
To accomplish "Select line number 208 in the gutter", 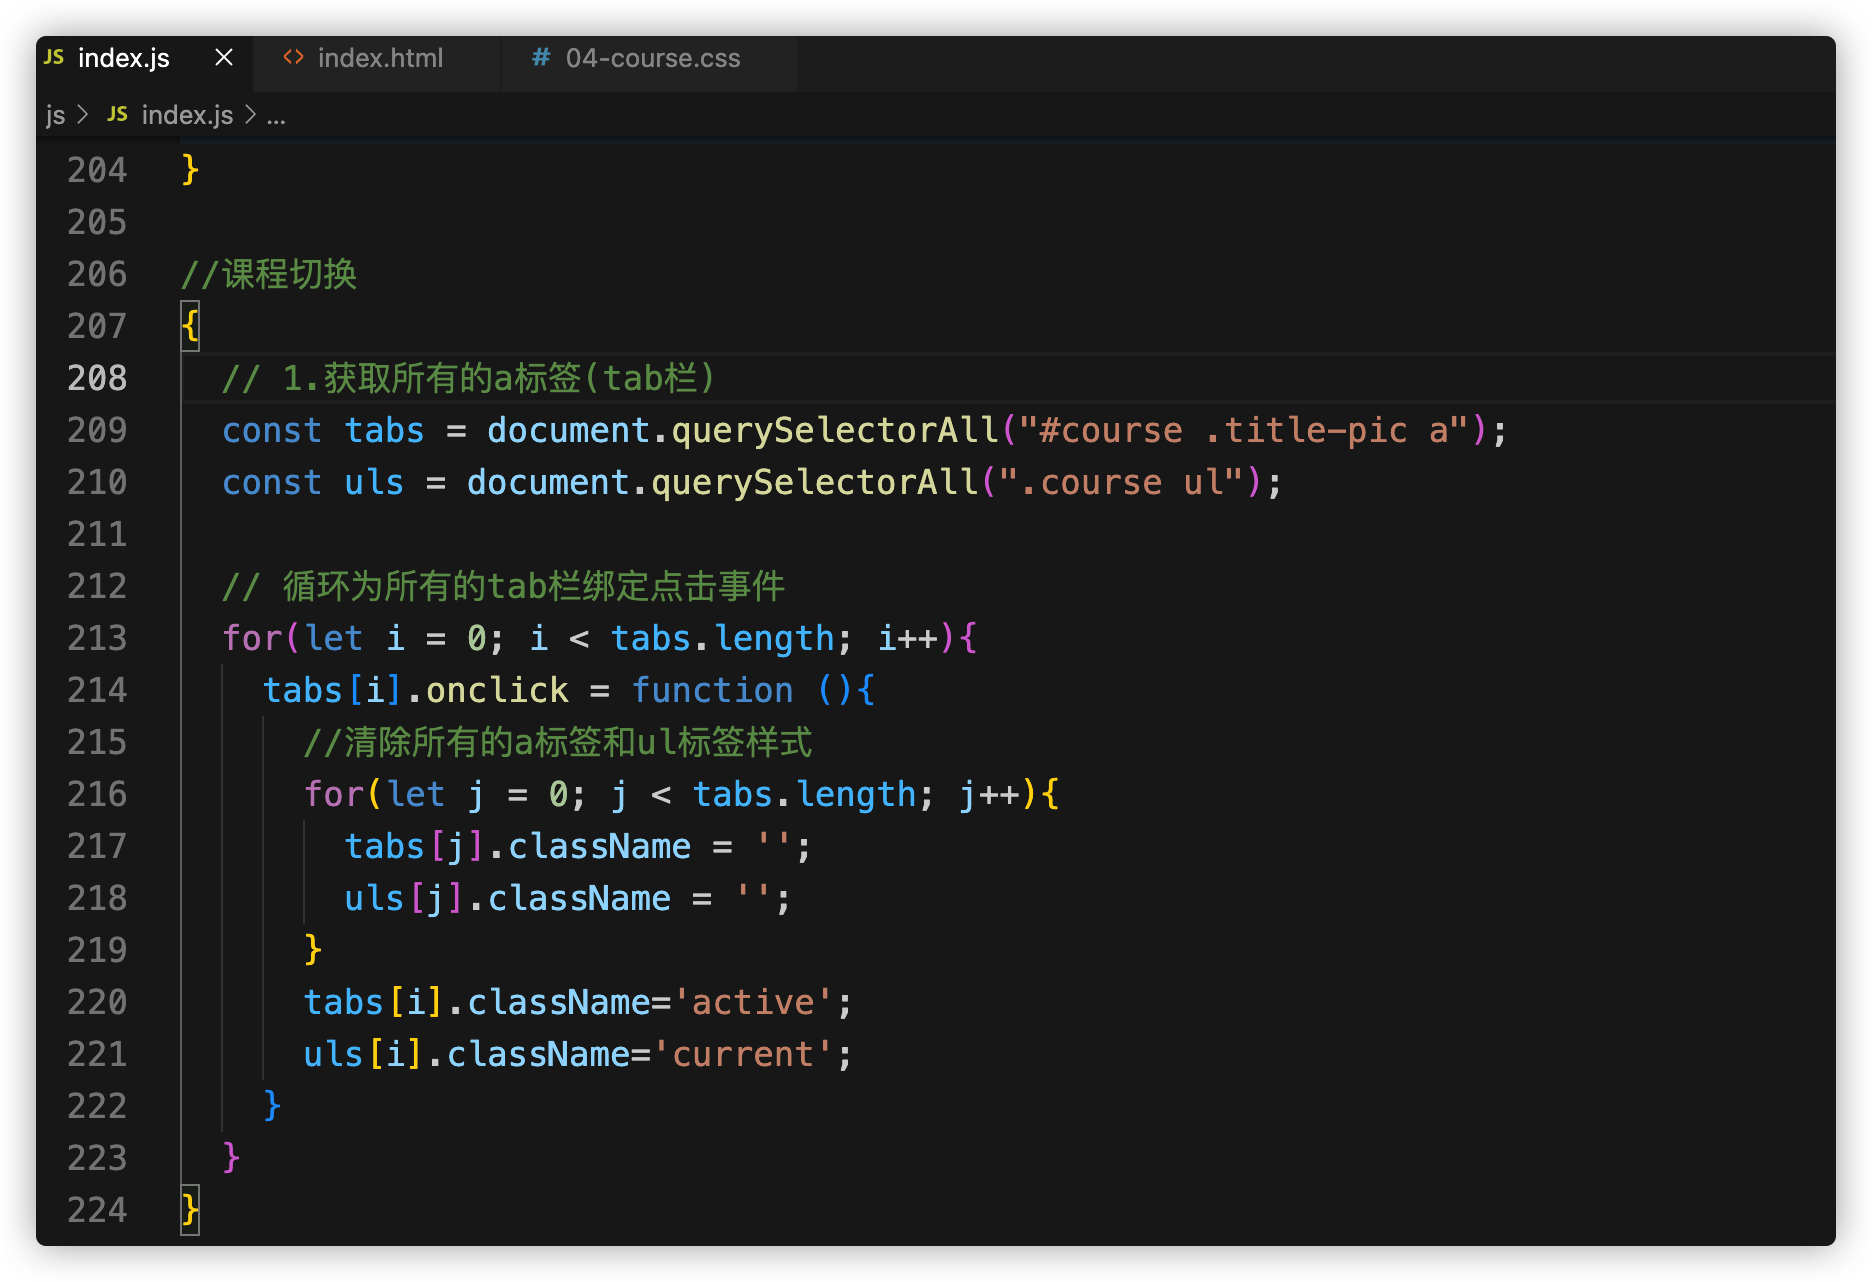I will (97, 378).
